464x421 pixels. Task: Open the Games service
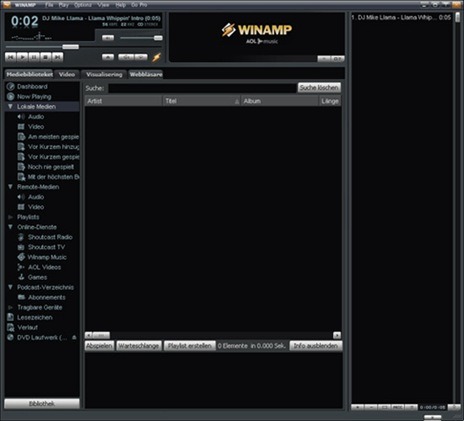pos(37,277)
